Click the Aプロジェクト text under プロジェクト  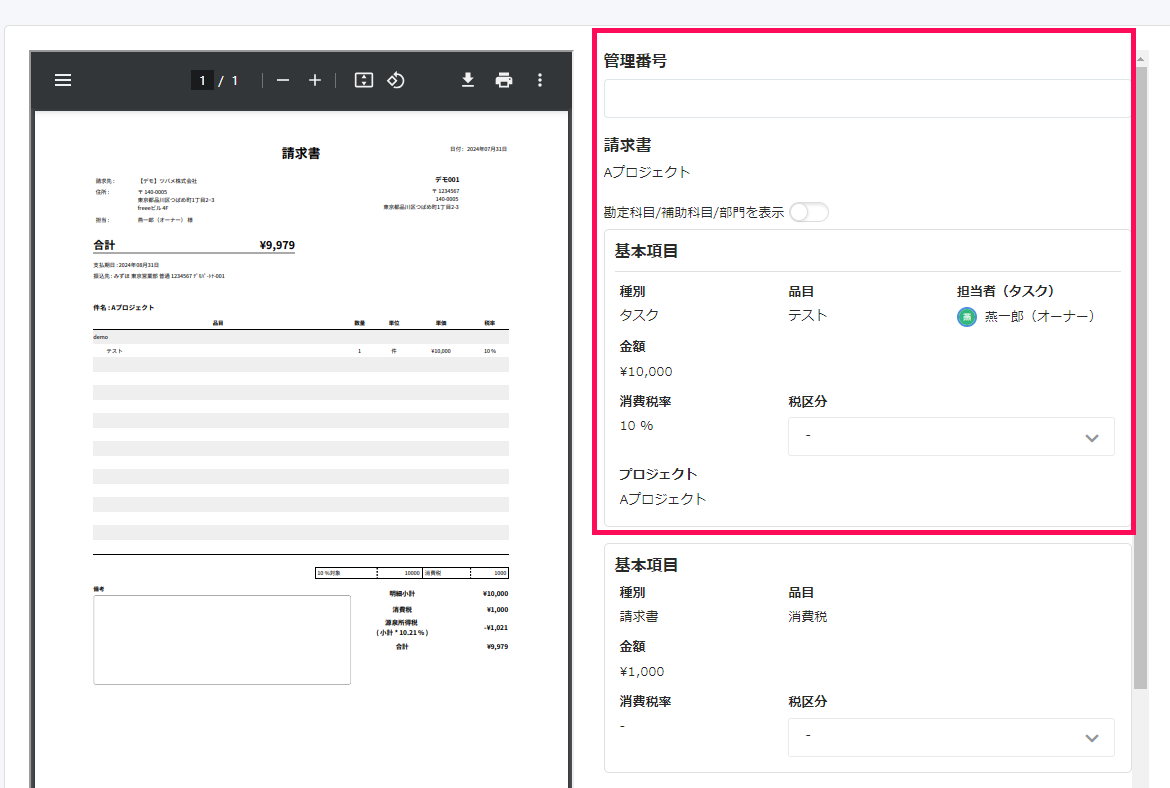tap(663, 499)
